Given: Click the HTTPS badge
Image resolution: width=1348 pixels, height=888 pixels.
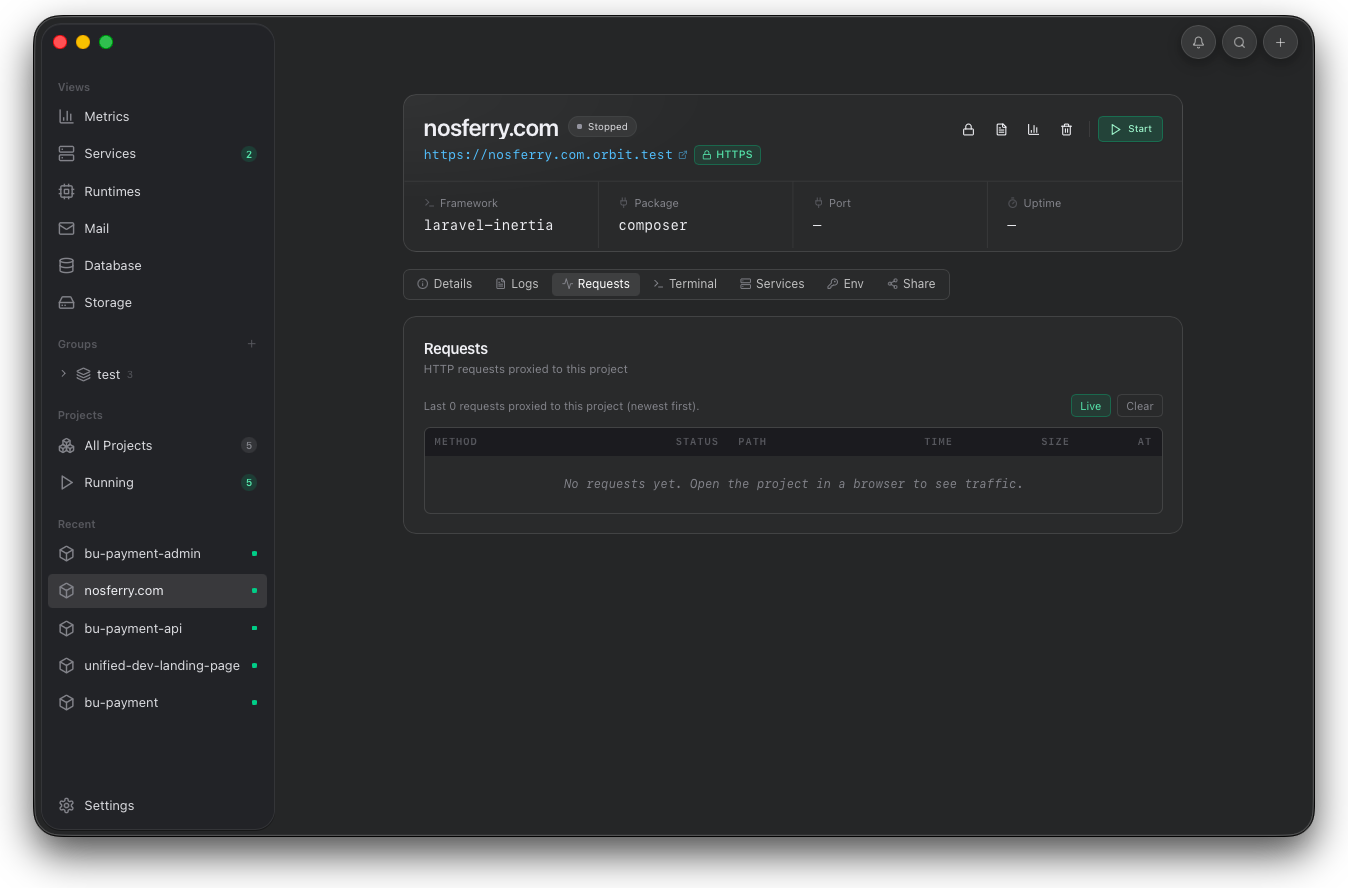Looking at the screenshot, I should point(727,155).
